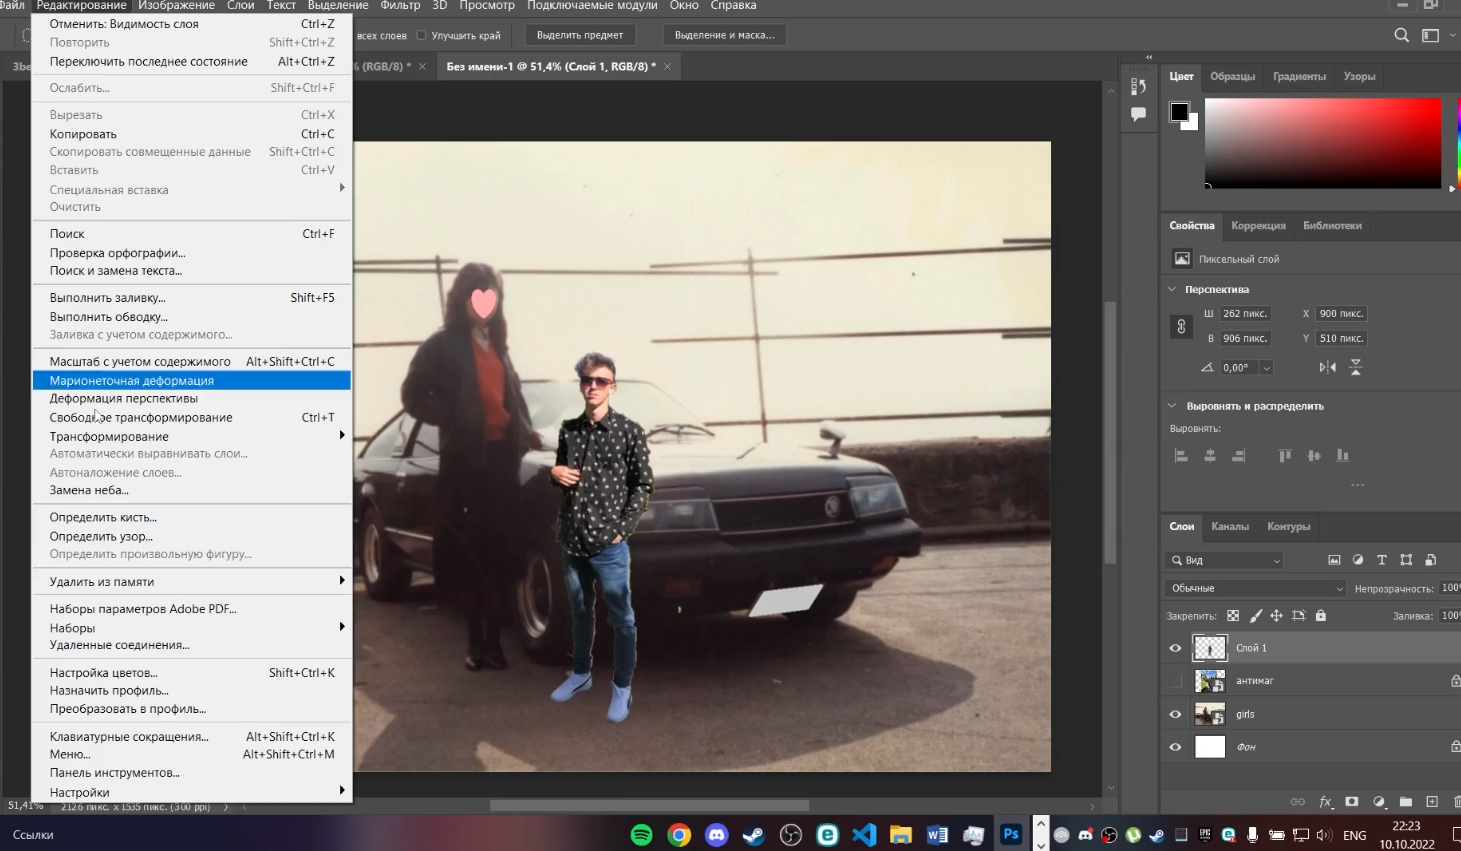Open the Comments panel icon
This screenshot has height=851, width=1461.
click(1138, 114)
